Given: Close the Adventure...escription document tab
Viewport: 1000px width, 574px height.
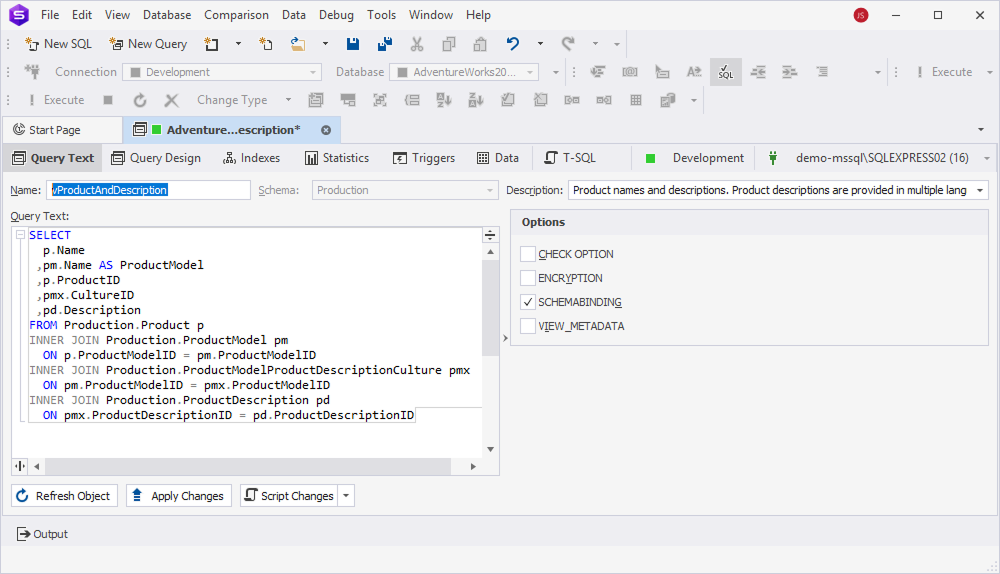Looking at the screenshot, I should point(326,130).
